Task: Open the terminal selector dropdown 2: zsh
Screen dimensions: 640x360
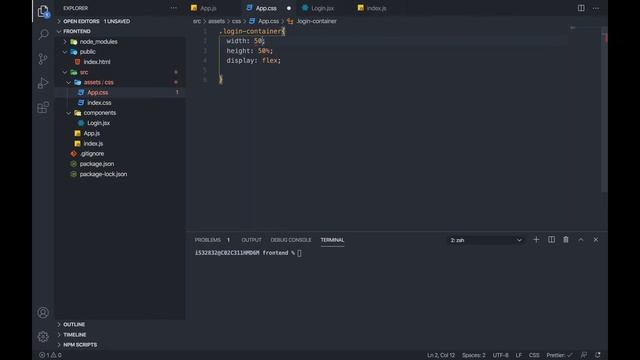Action: point(486,240)
